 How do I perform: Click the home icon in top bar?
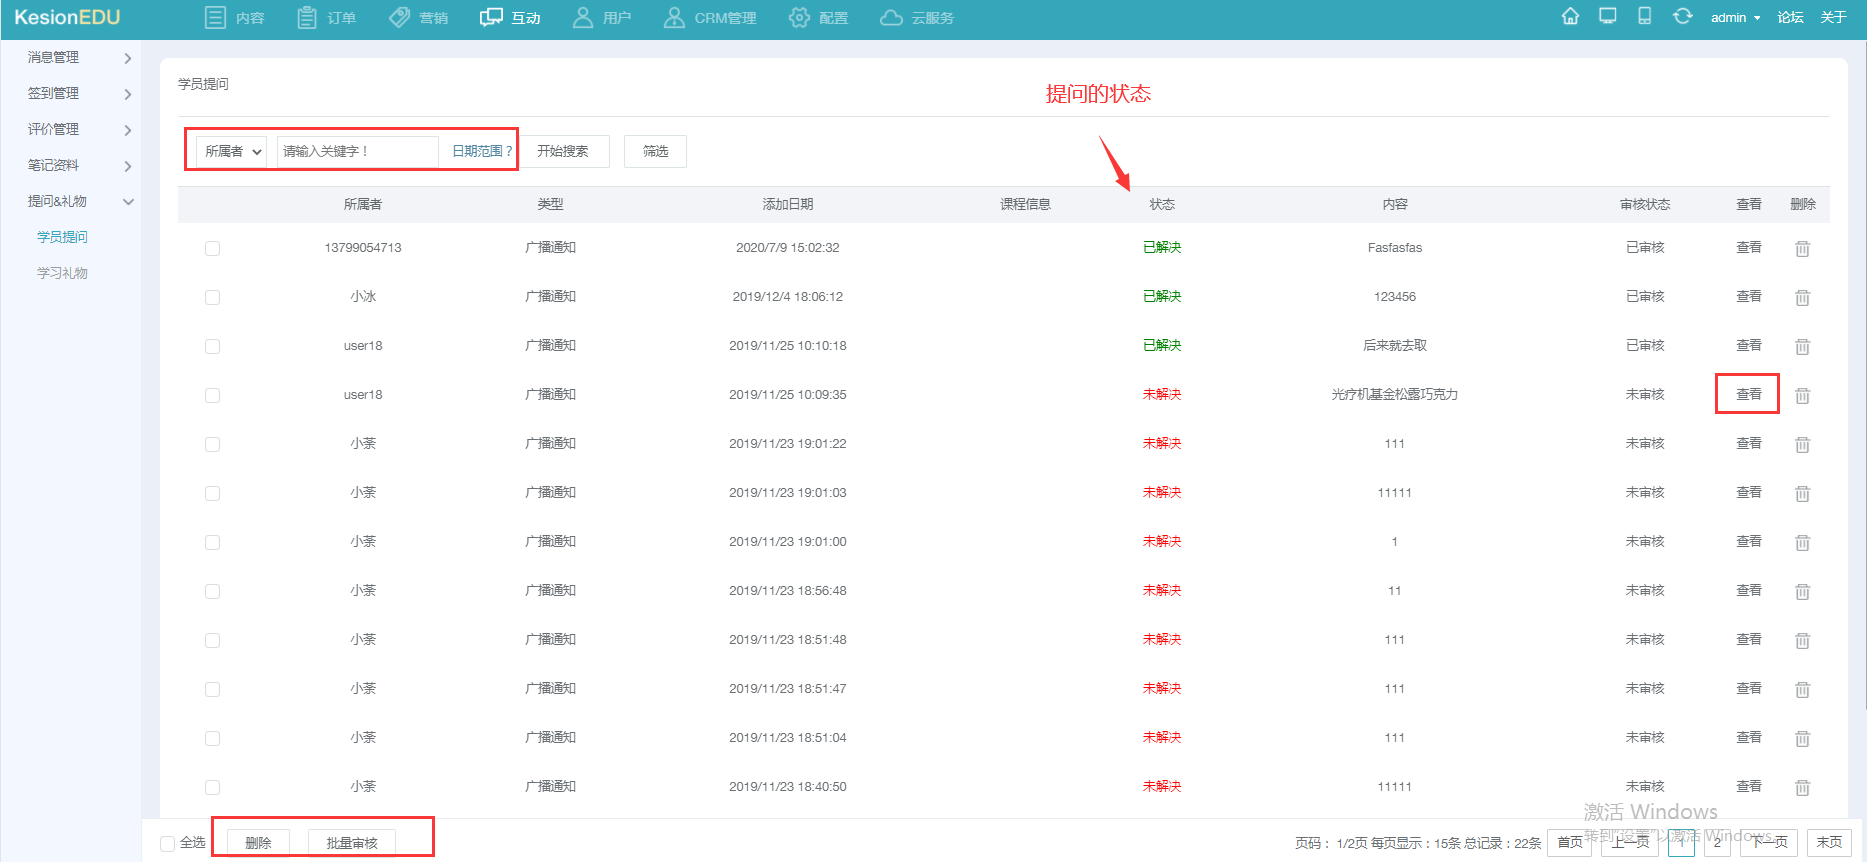(x=1570, y=17)
